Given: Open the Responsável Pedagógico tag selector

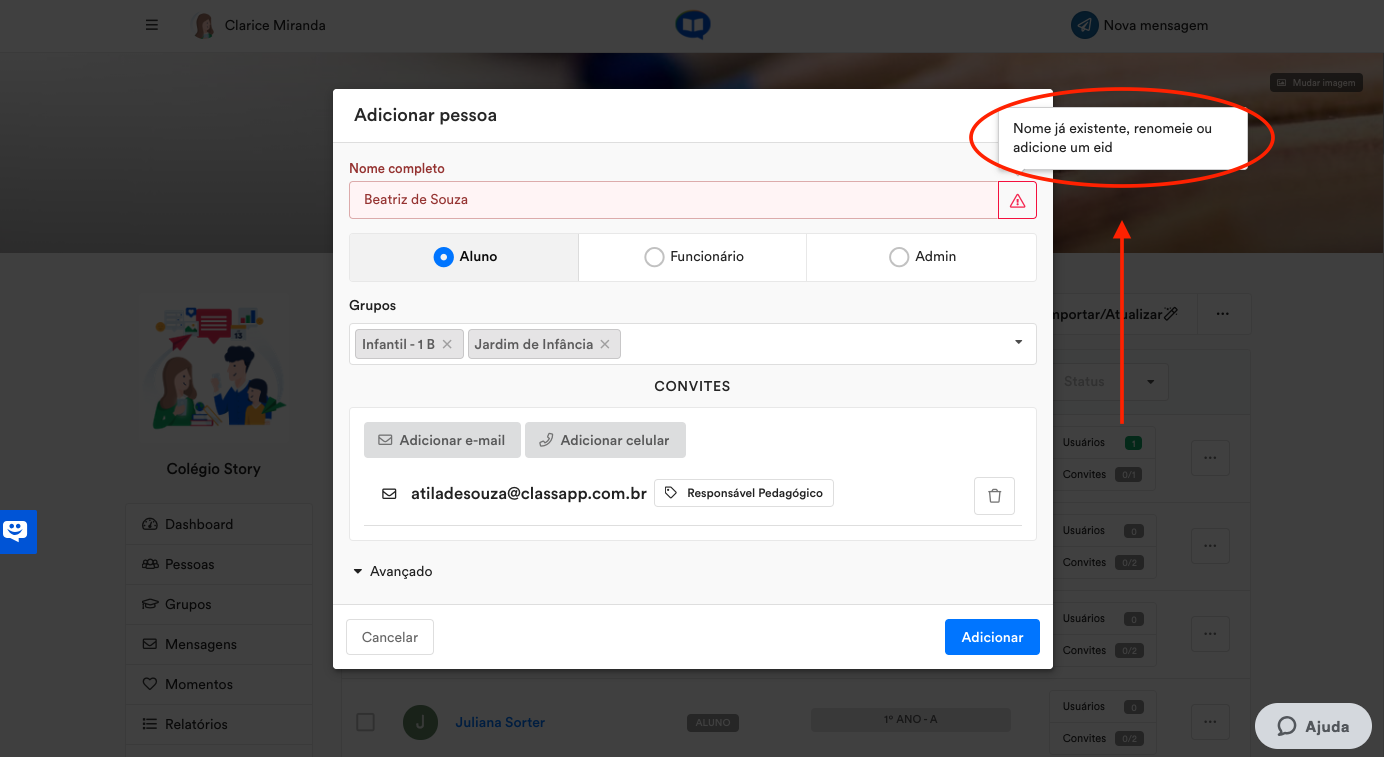Looking at the screenshot, I should pos(744,493).
